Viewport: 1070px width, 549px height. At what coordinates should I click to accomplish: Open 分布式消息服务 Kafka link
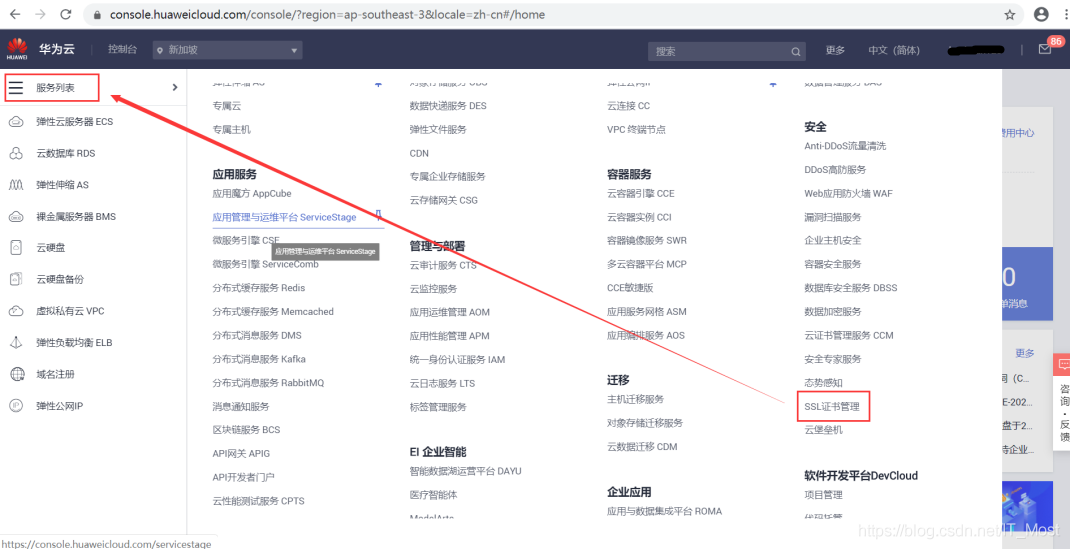tap(259, 359)
